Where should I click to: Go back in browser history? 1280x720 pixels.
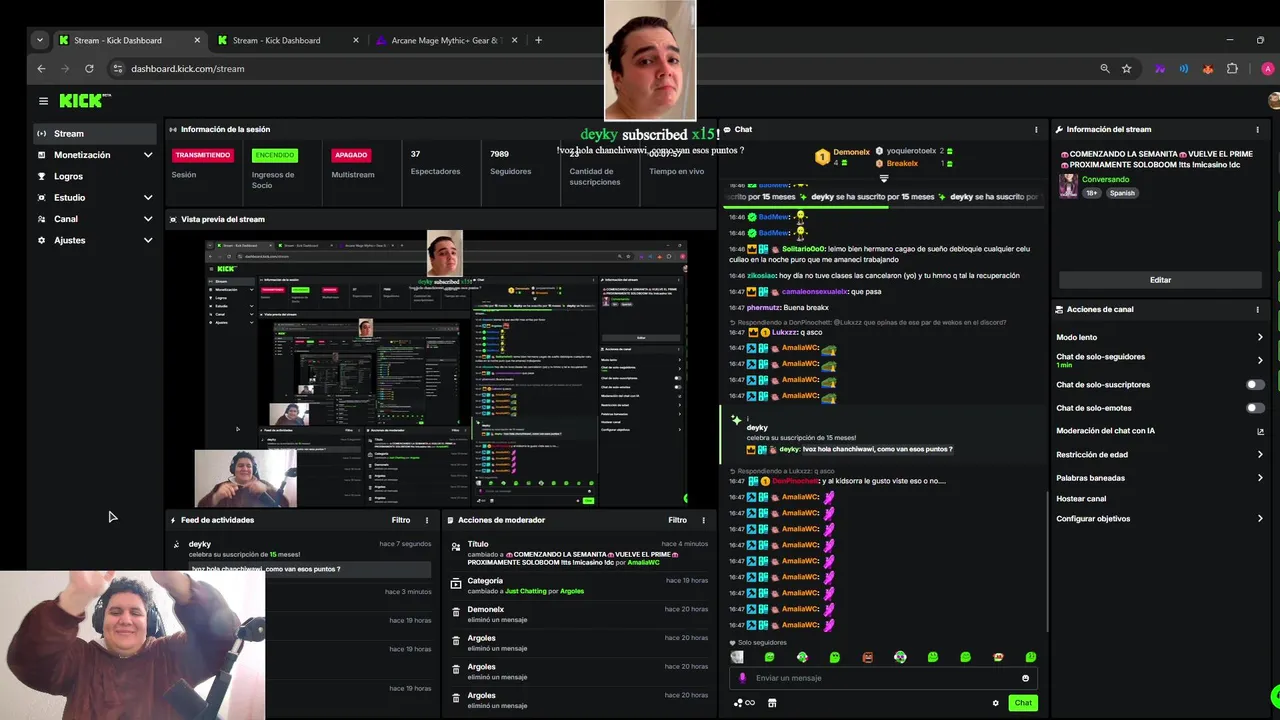point(41,69)
